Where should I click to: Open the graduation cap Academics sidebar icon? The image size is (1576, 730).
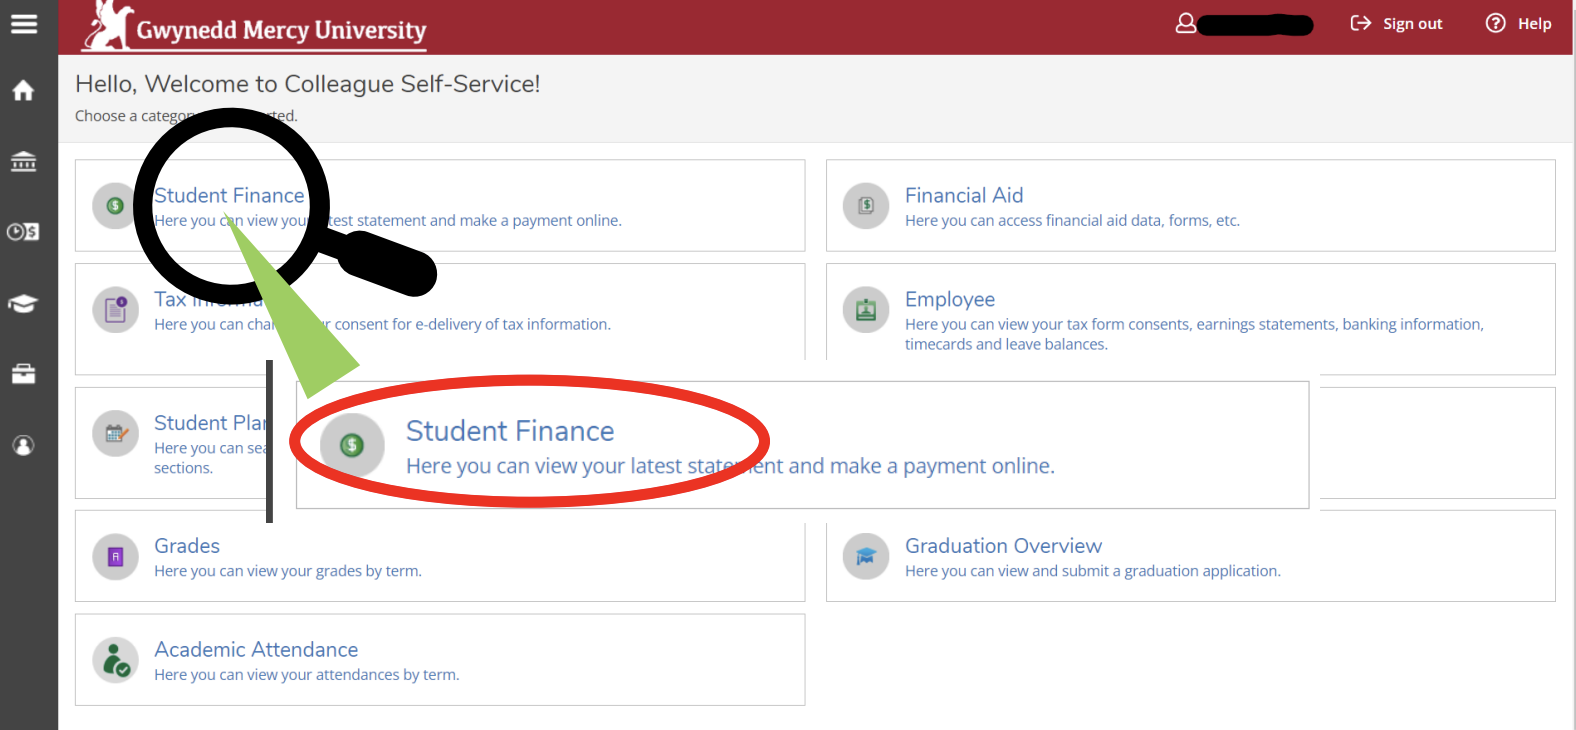[x=23, y=303]
